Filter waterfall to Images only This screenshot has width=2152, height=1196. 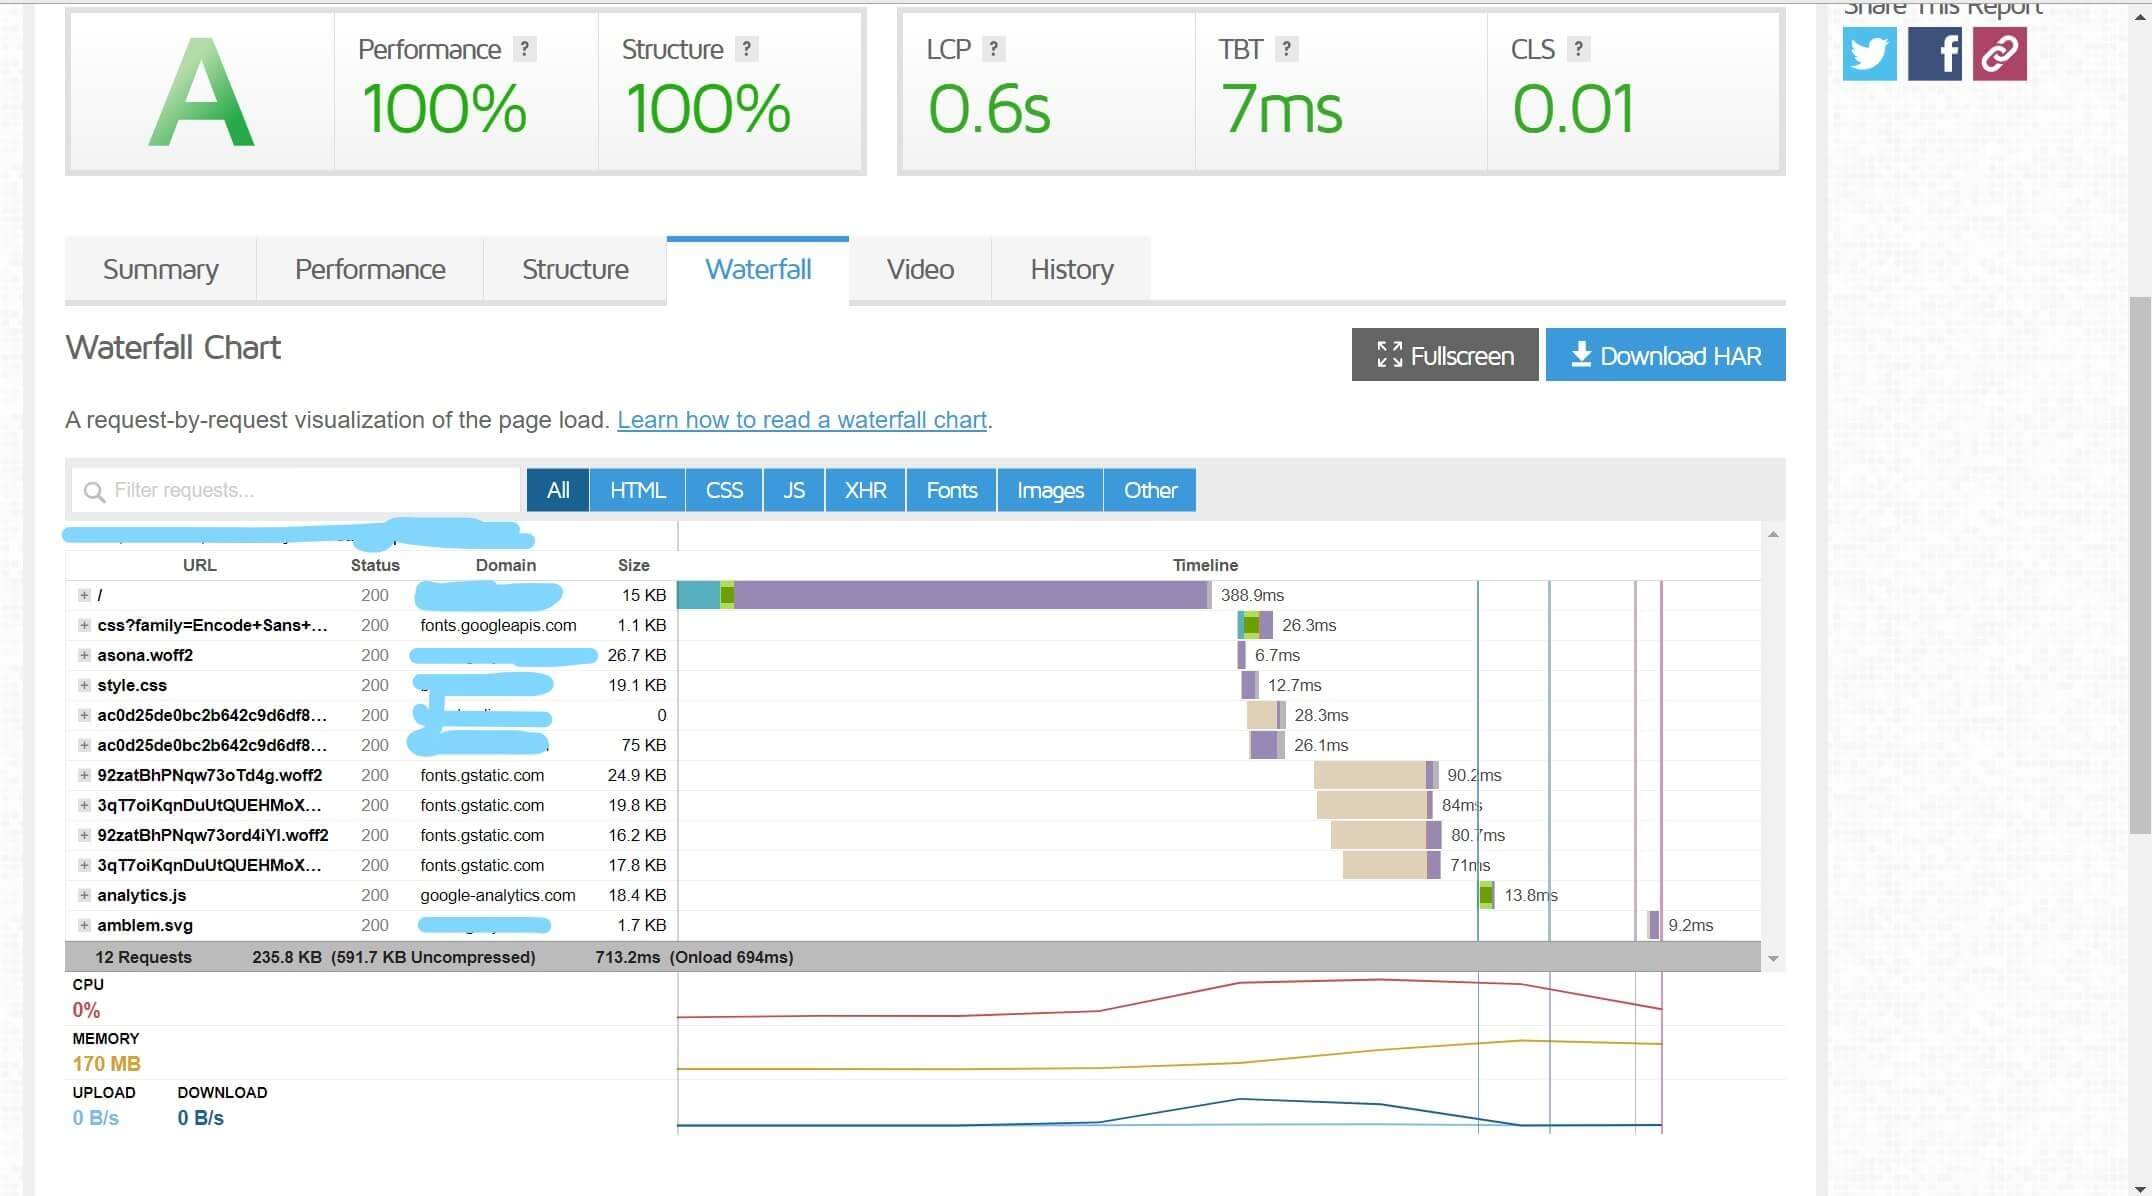point(1050,490)
